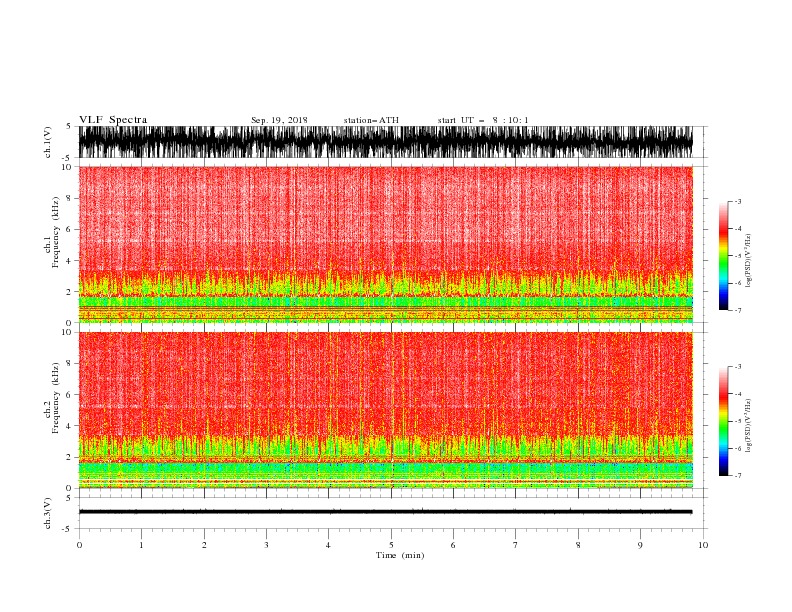This screenshot has width=792, height=612.
Task: Click the ch.3 flat waveform trace
Action: pyautogui.click(x=385, y=512)
